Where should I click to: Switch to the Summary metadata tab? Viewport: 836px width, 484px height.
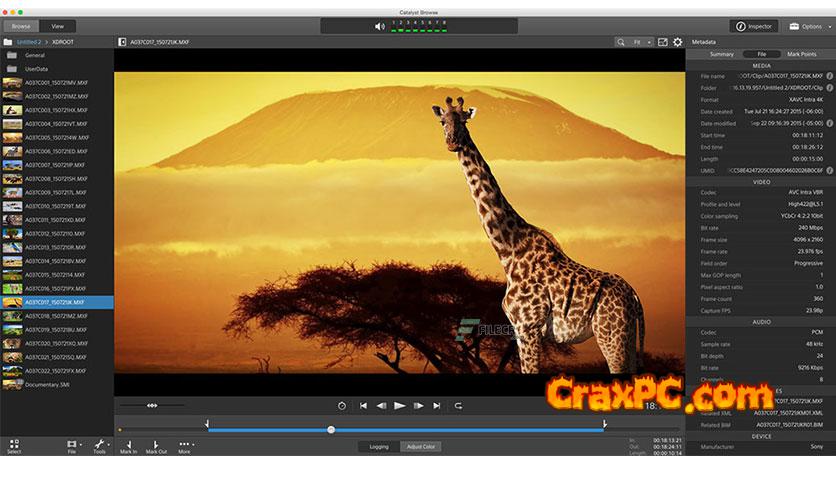721,54
